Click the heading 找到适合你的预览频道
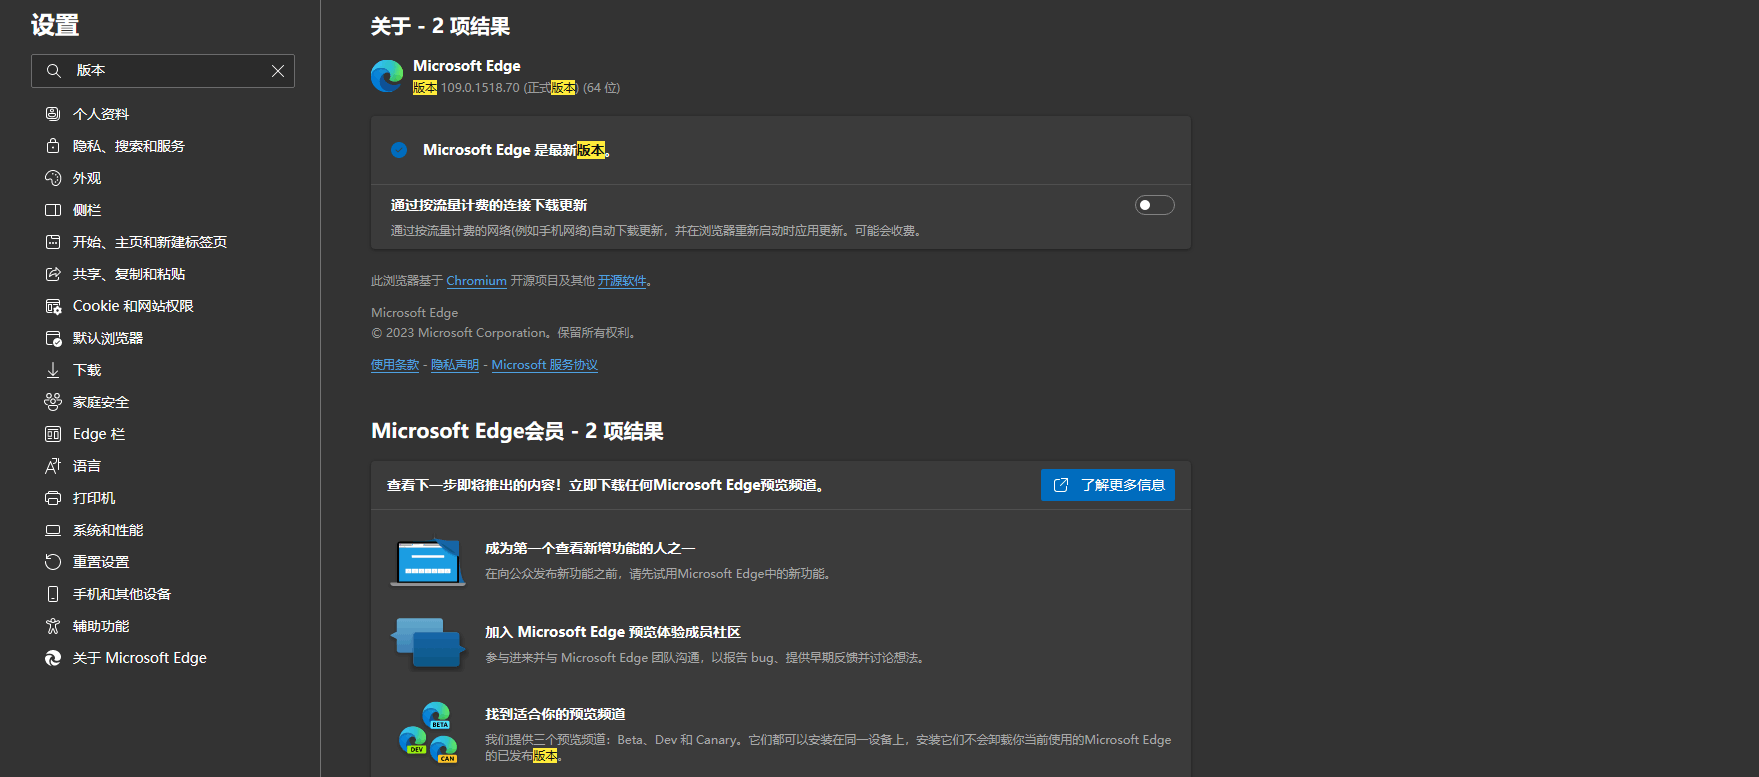The image size is (1759, 777). pyautogui.click(x=555, y=714)
